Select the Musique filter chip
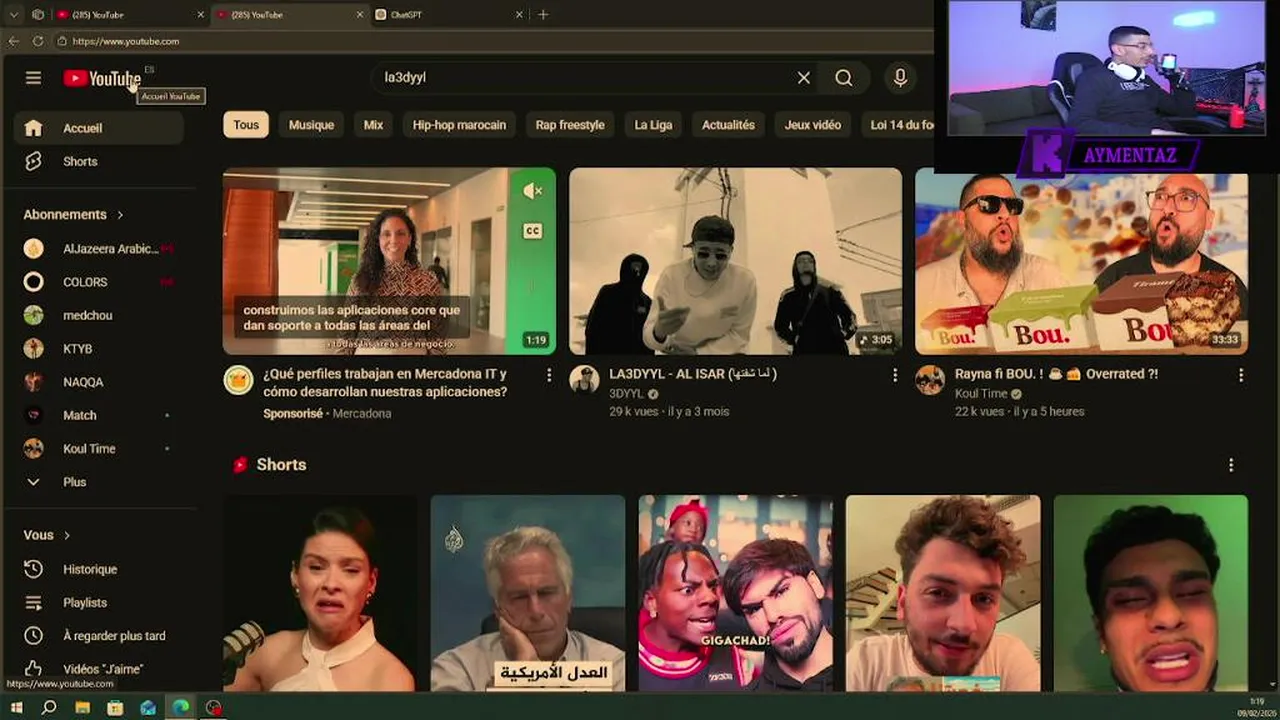The image size is (1280, 720). (311, 125)
